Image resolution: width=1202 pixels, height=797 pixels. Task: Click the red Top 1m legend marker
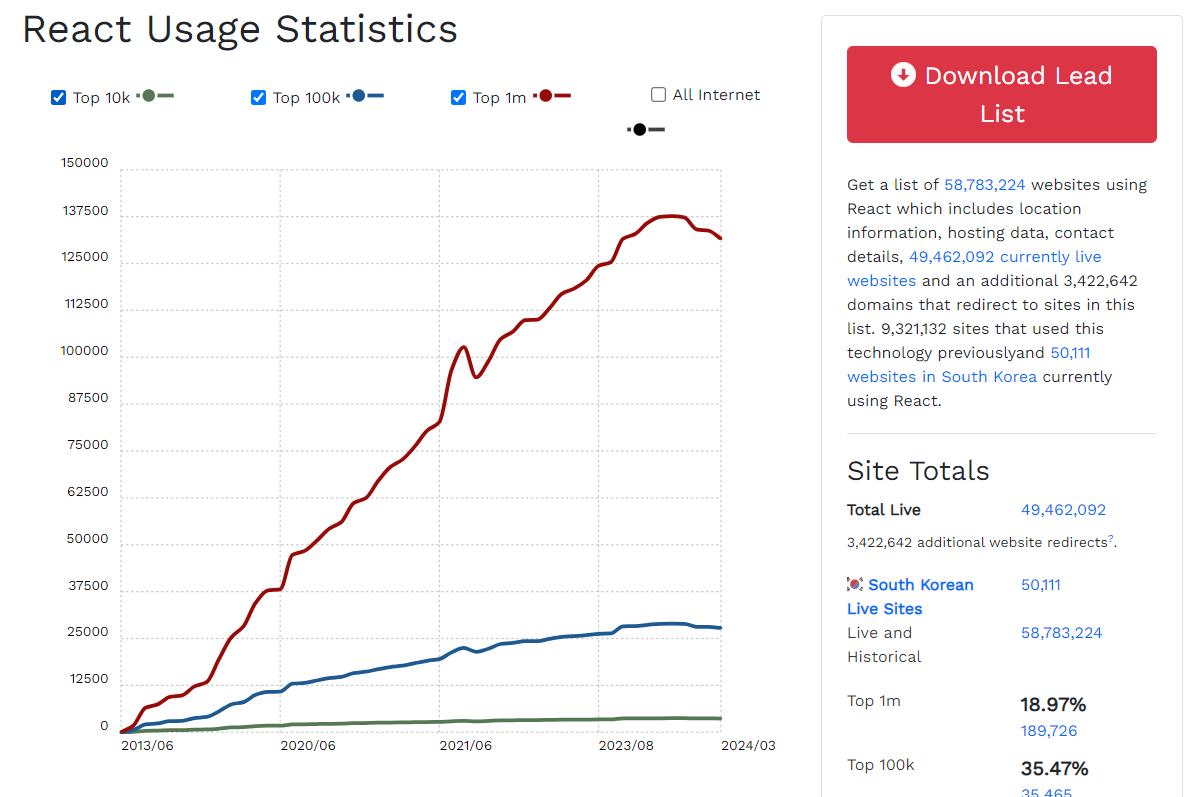point(546,96)
